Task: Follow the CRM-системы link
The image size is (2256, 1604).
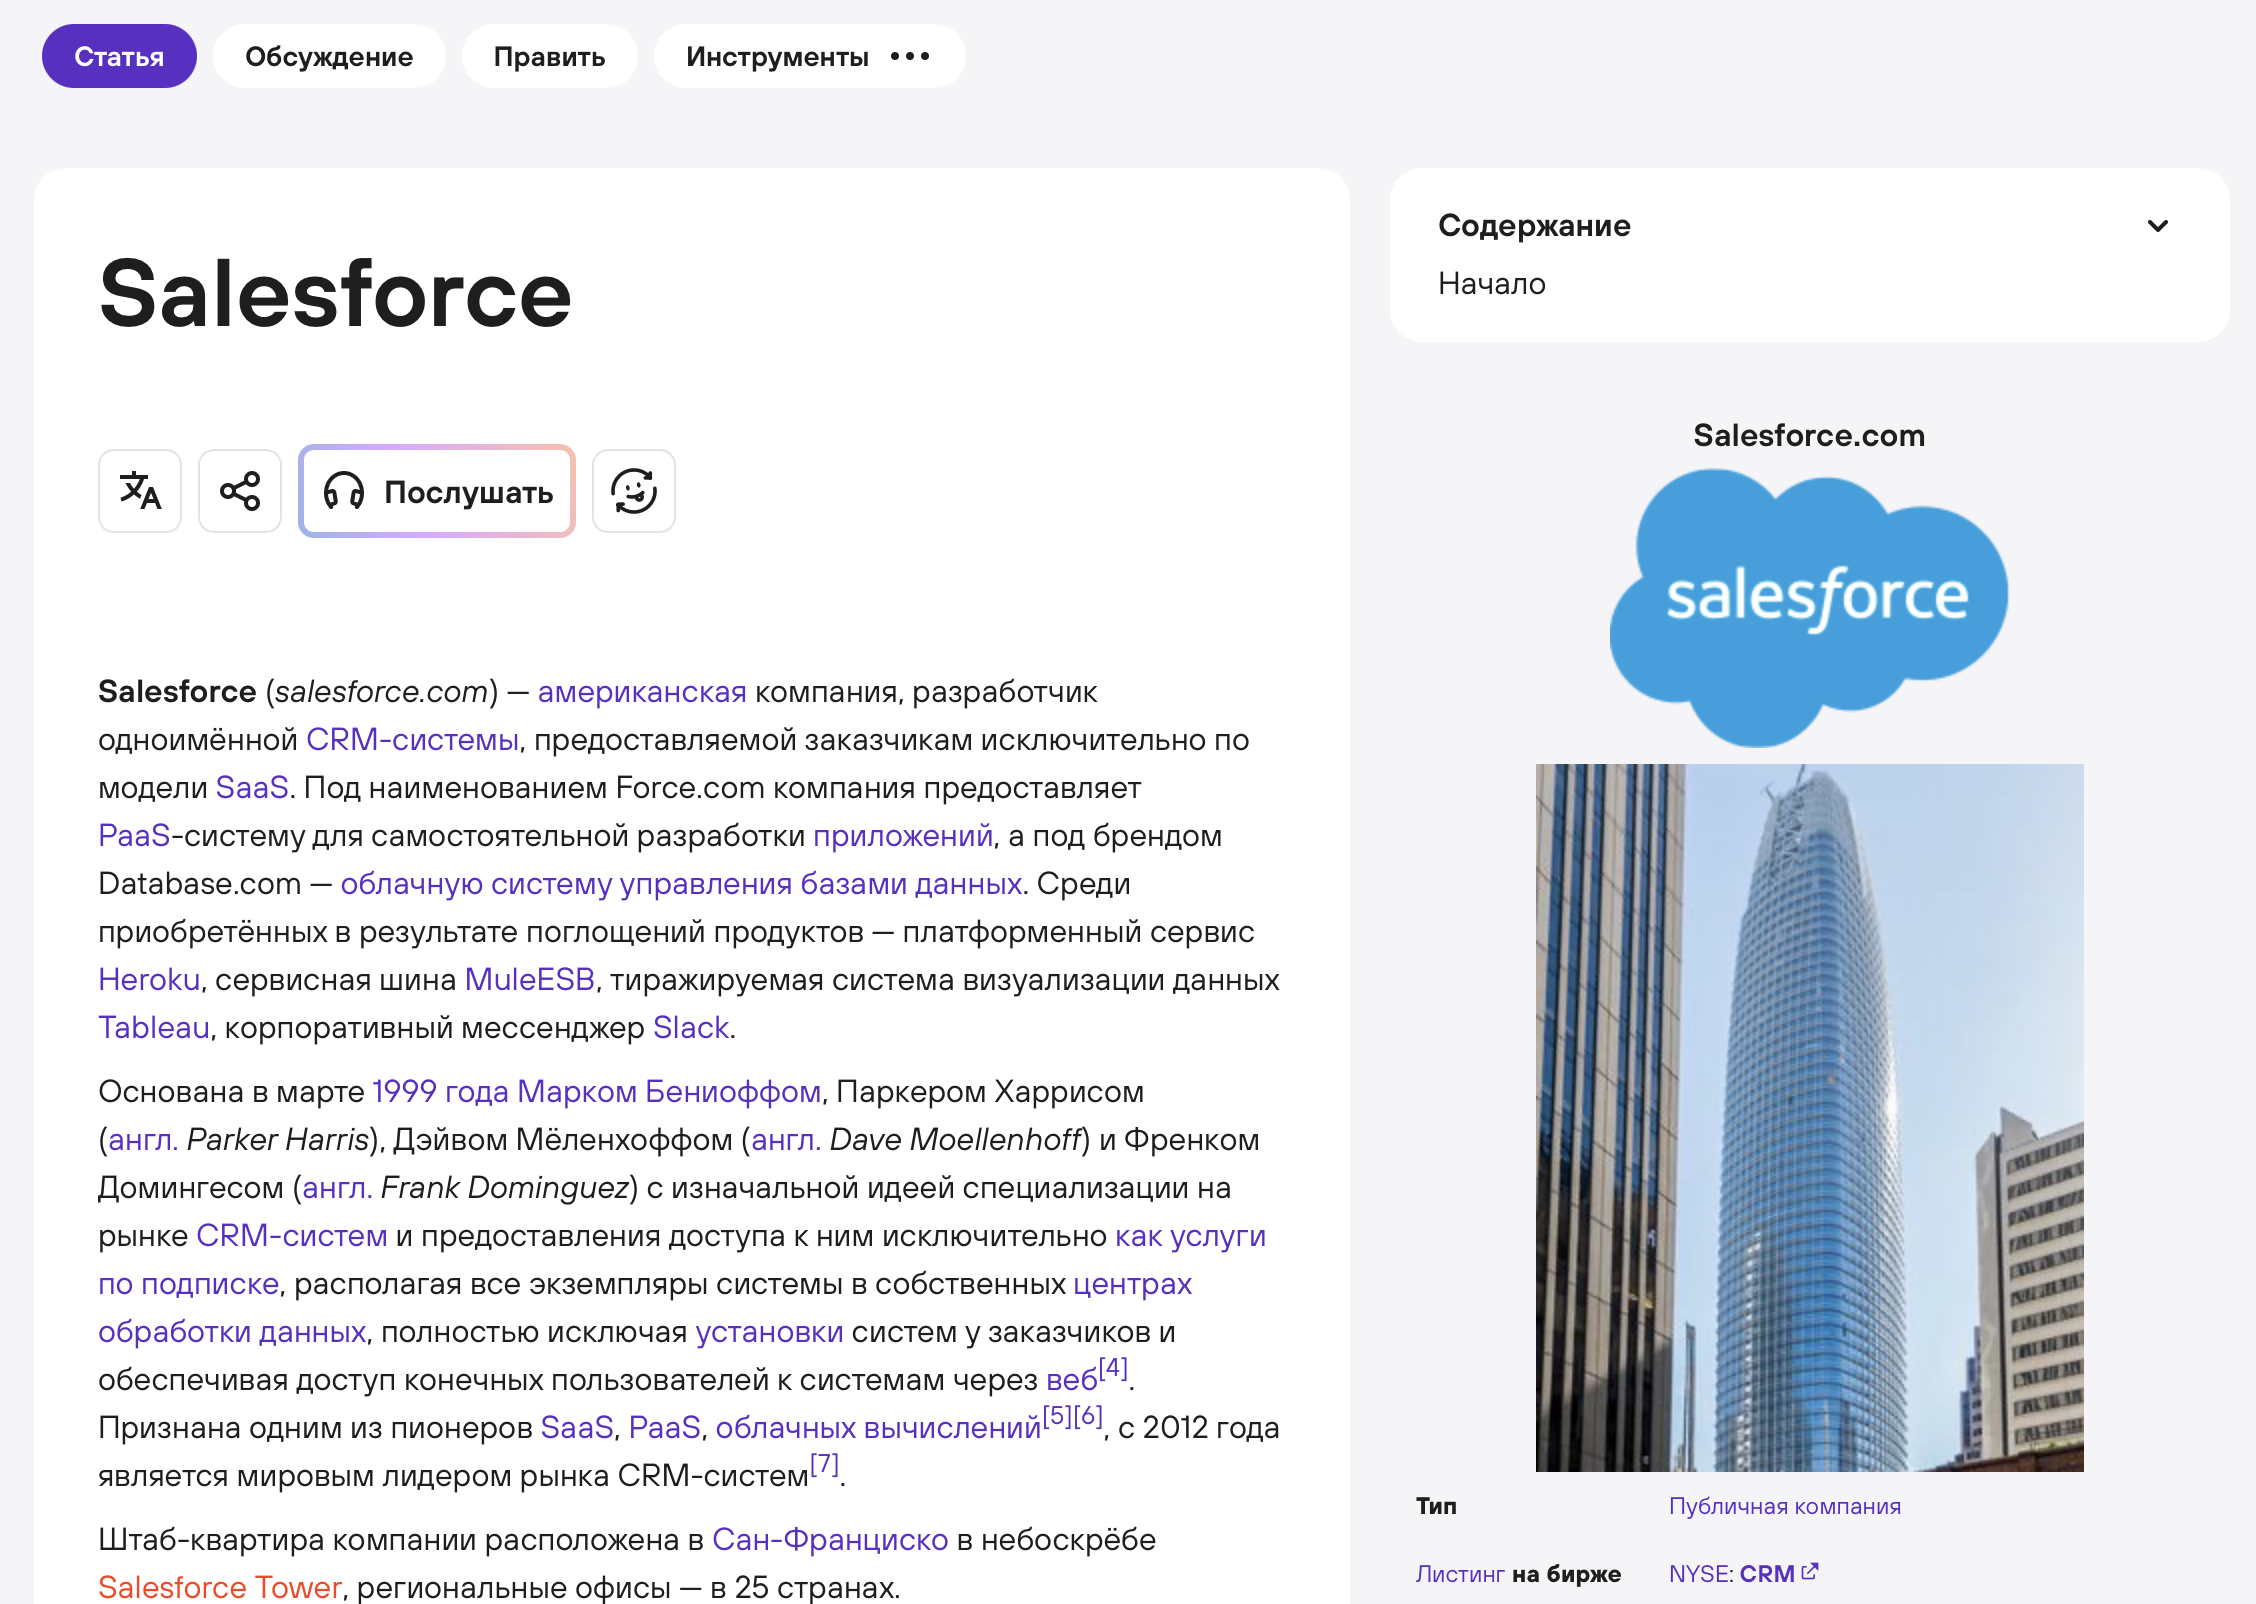Action: (x=412, y=740)
